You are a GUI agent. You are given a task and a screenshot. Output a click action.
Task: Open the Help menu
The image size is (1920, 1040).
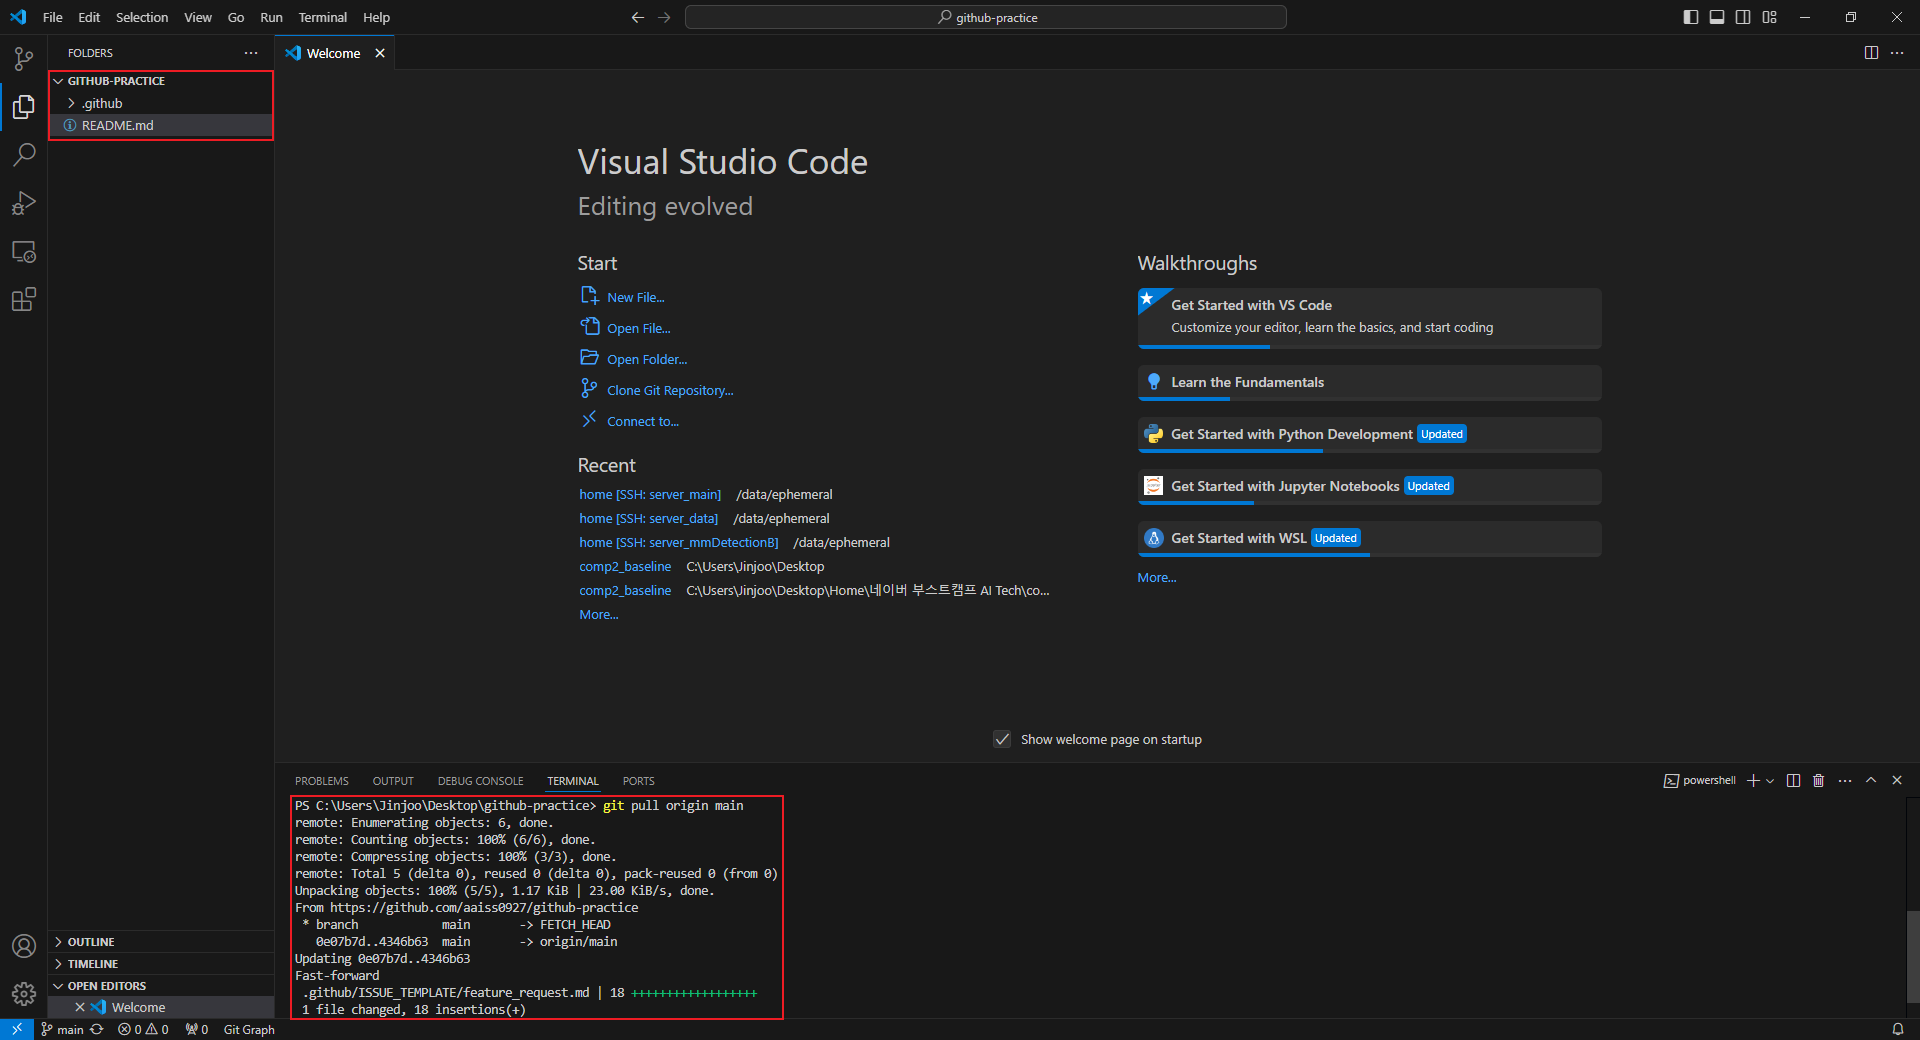[376, 17]
